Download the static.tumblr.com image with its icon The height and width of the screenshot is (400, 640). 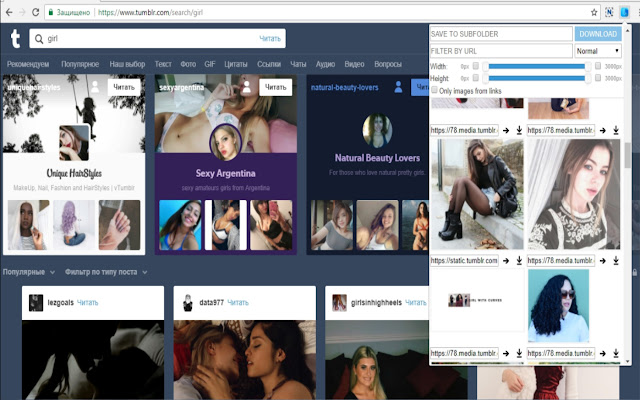coord(519,260)
